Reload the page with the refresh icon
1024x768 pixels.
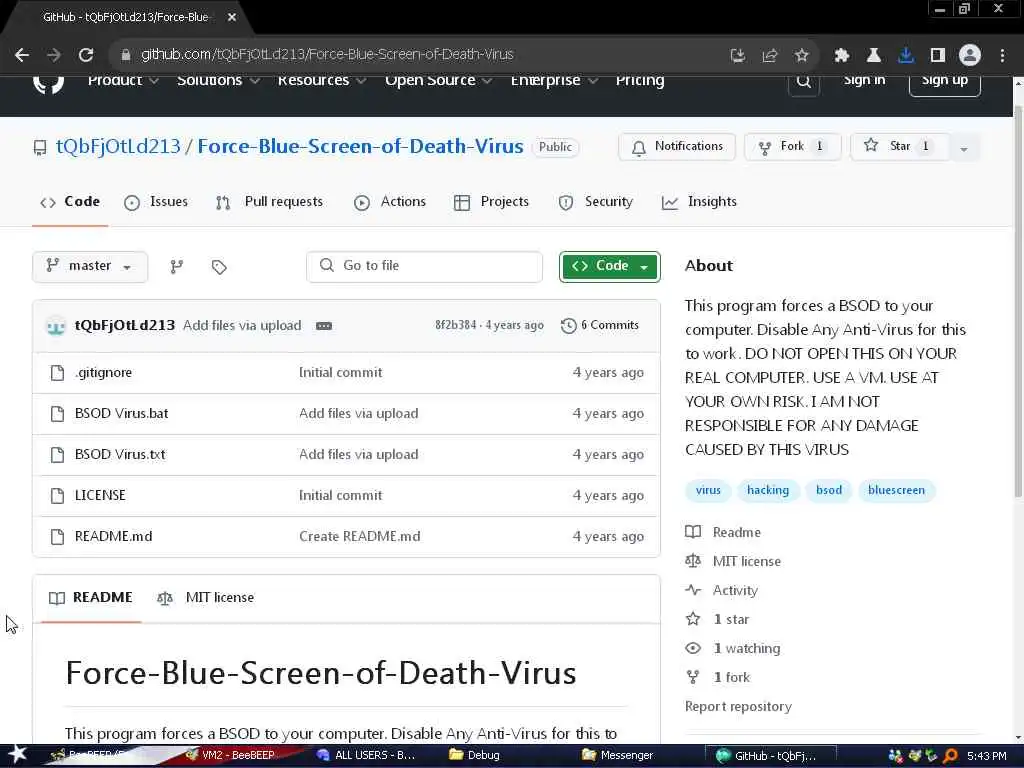(86, 55)
